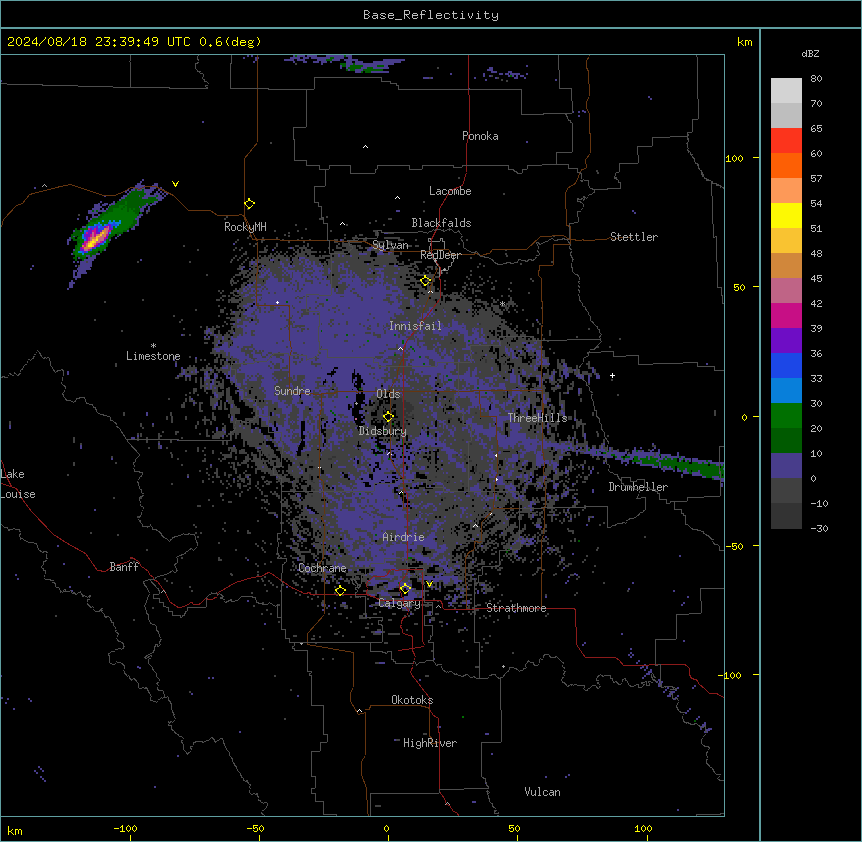Click the RockyMH label
This screenshot has width=862, height=842.
(x=245, y=227)
